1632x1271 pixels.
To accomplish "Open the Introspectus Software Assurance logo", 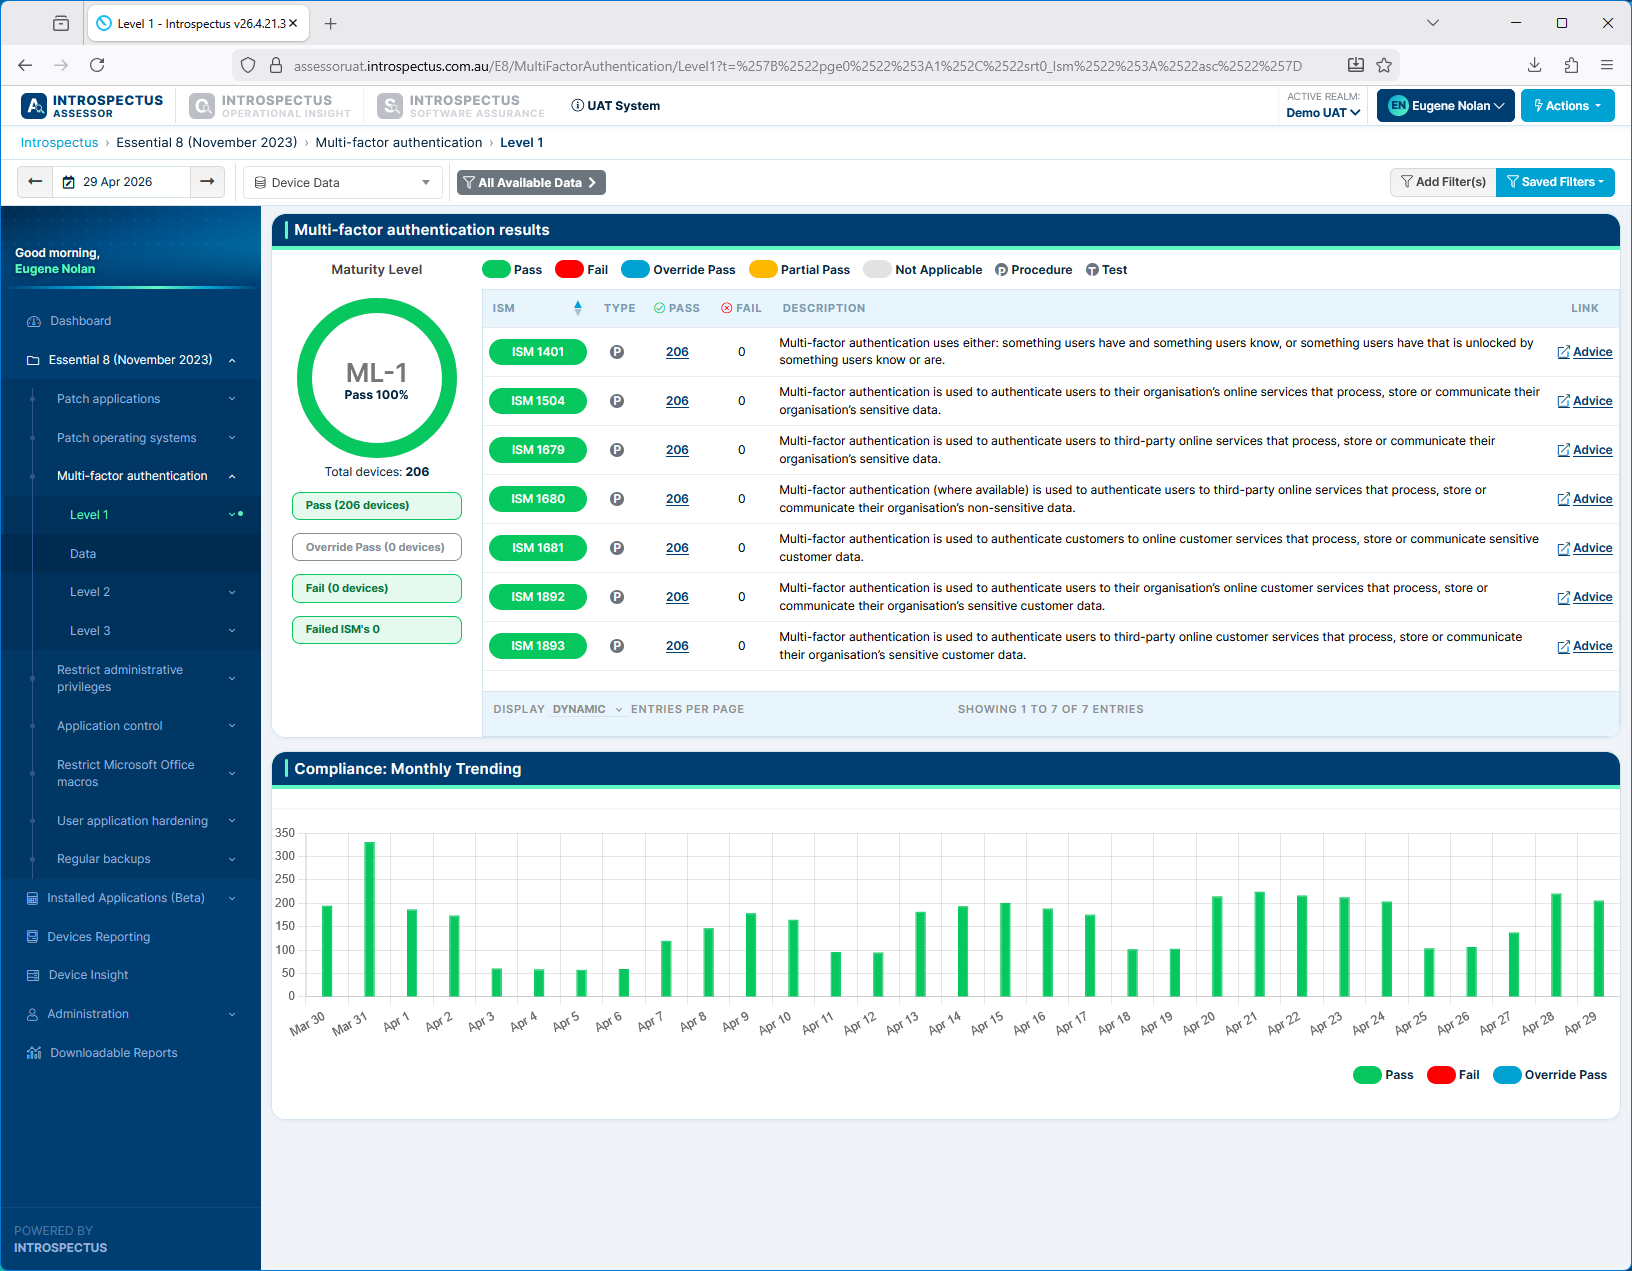I will (461, 106).
